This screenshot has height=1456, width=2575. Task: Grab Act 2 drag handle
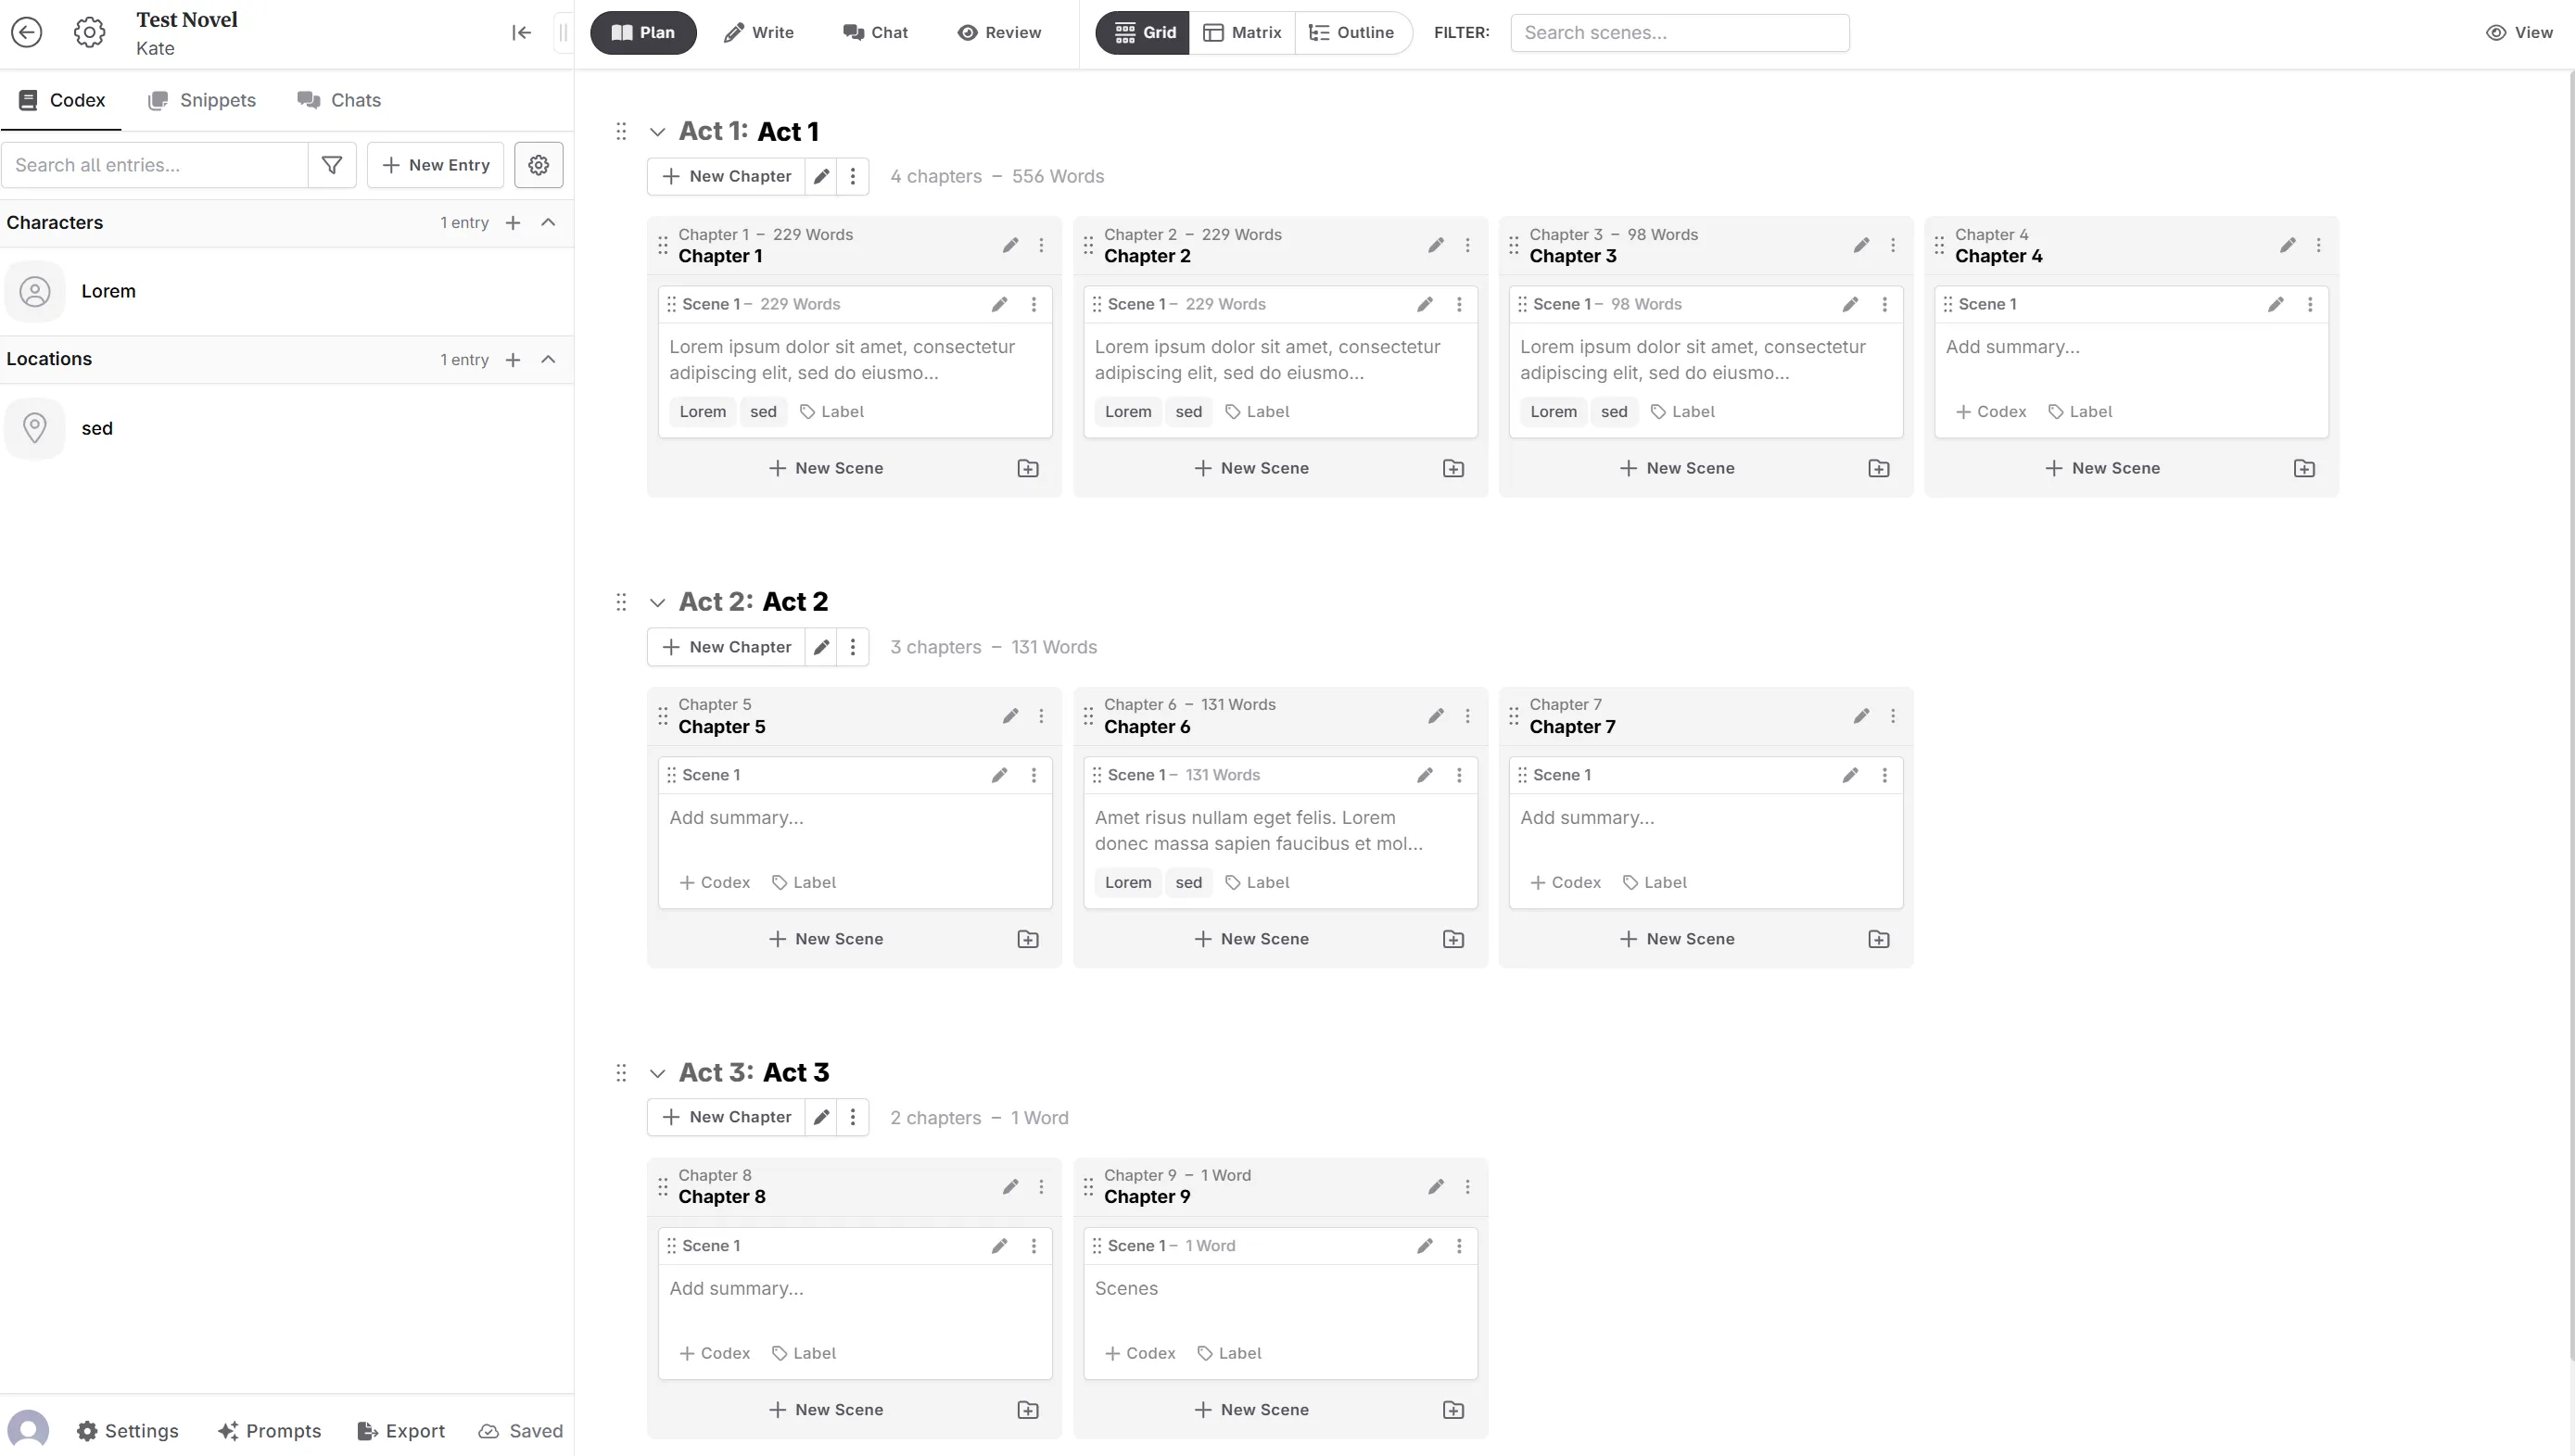(x=621, y=602)
